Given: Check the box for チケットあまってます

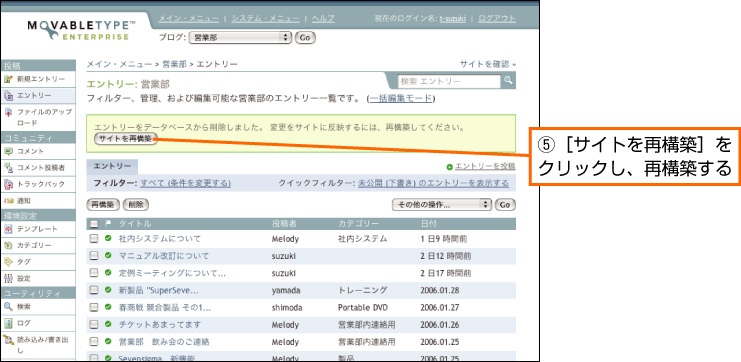Looking at the screenshot, I should pyautogui.click(x=94, y=325).
